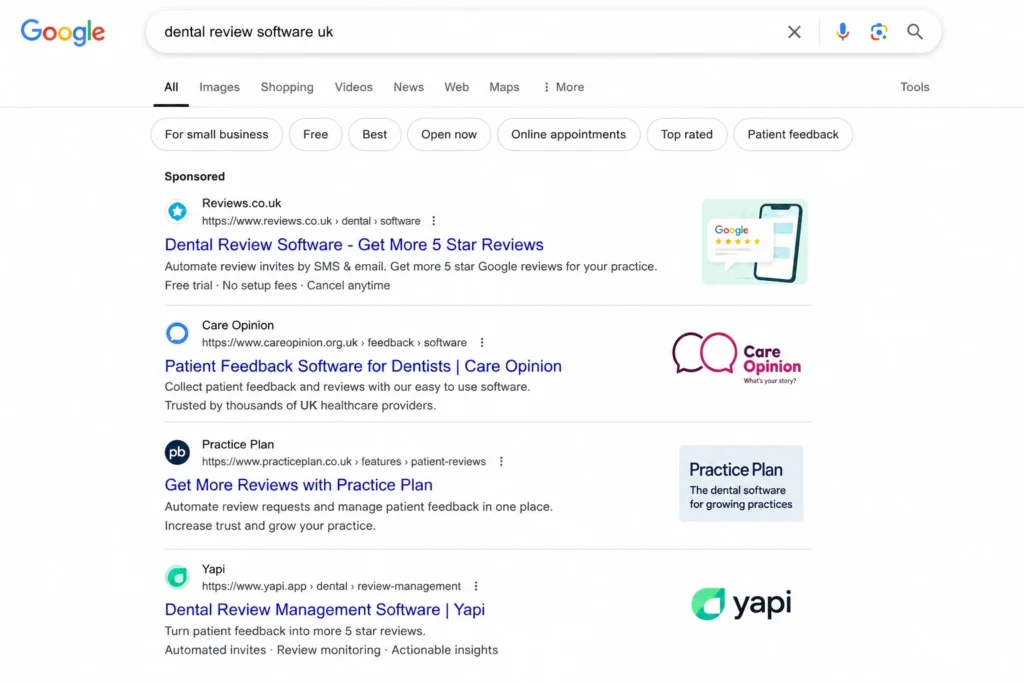Screen dimensions: 1024x683
Task: Click the Reviews.co.uk site name
Action: [242, 203]
